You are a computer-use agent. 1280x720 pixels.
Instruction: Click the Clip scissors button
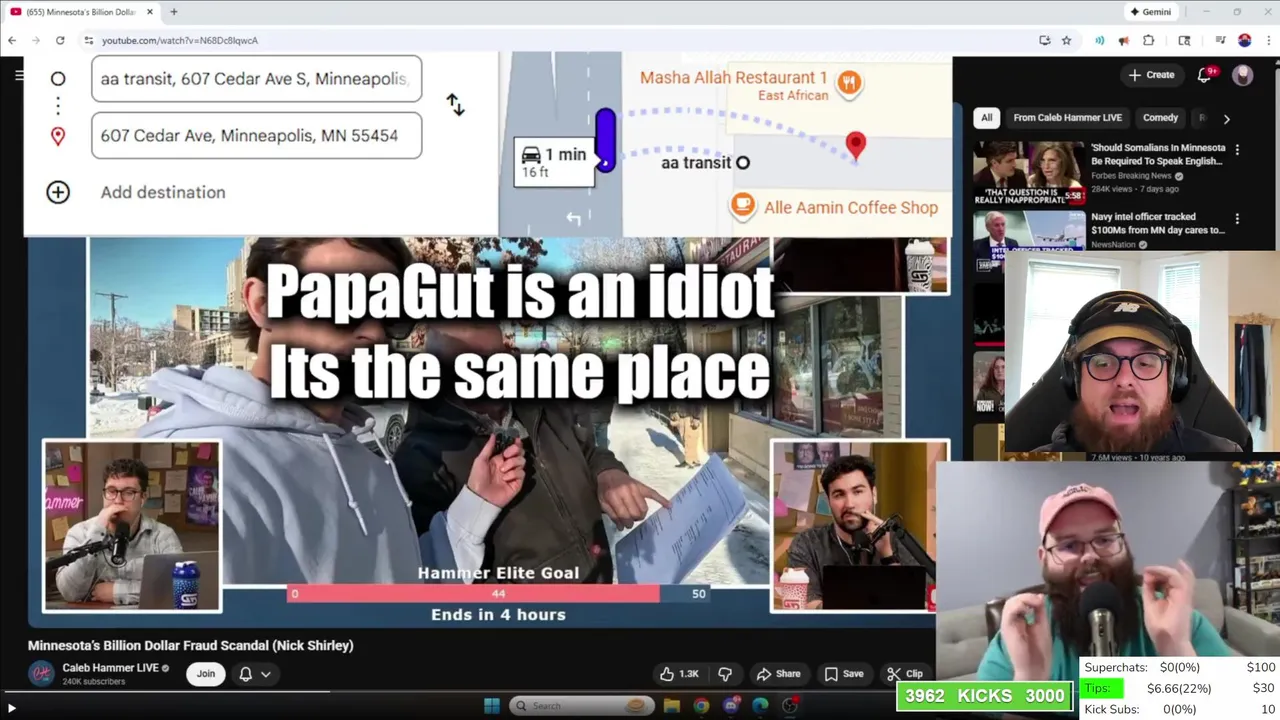904,674
